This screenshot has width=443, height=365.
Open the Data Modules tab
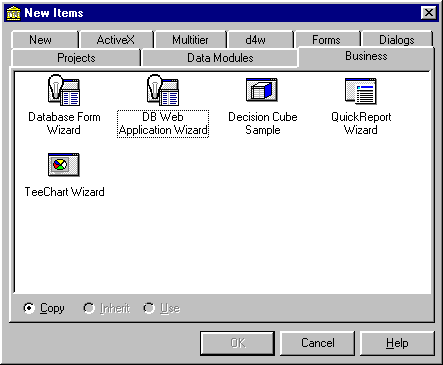point(220,58)
